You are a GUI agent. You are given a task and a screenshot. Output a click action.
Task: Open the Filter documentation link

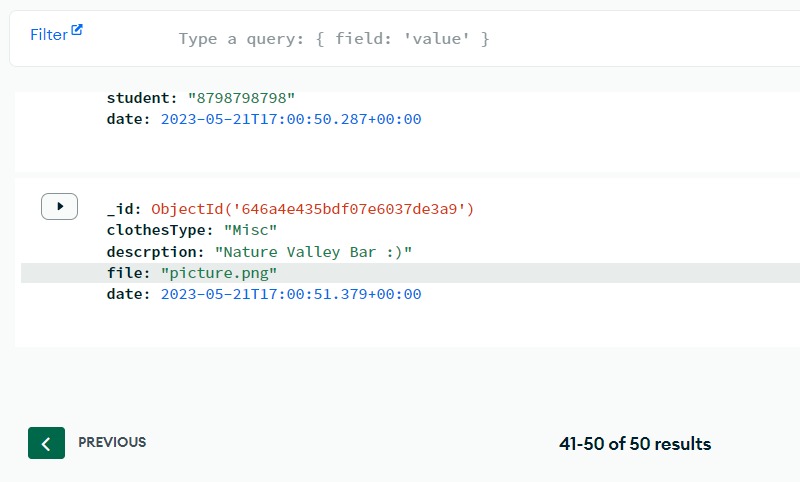56,34
